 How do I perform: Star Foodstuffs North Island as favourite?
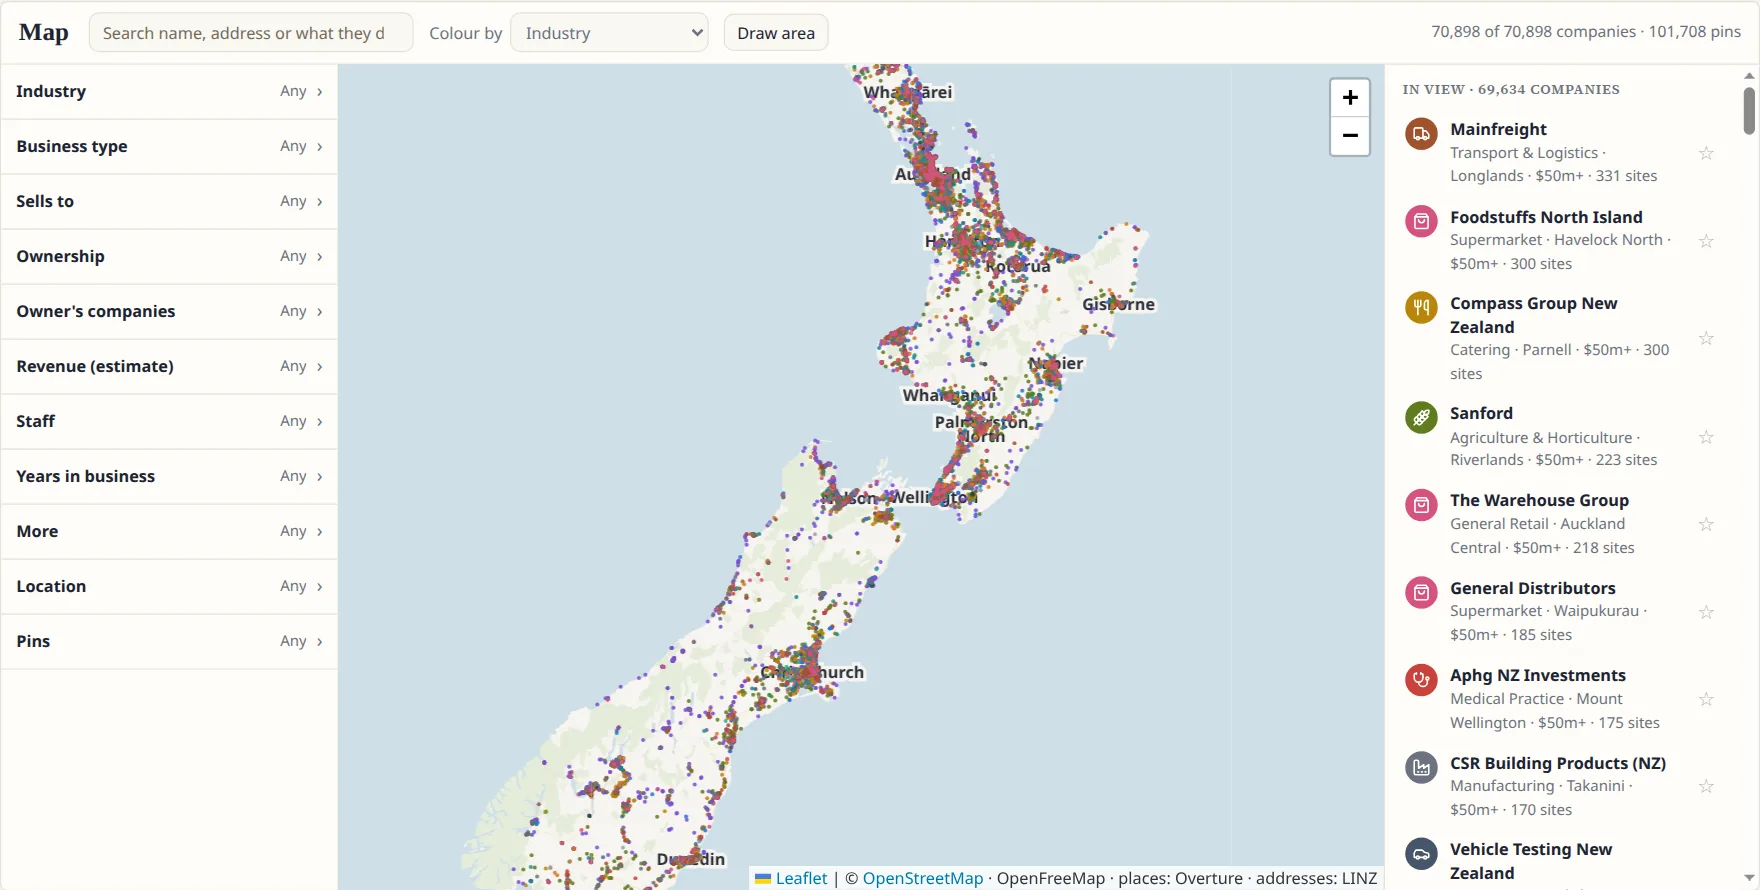point(1706,241)
